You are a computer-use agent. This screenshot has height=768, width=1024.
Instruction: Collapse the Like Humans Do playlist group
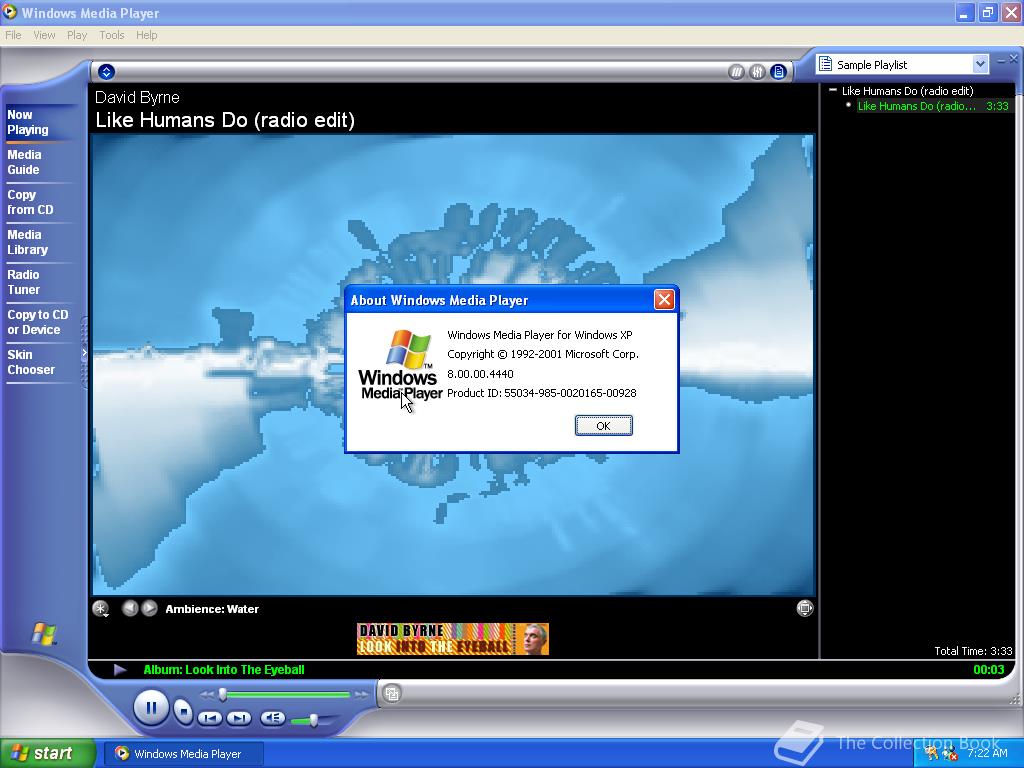[x=833, y=90]
